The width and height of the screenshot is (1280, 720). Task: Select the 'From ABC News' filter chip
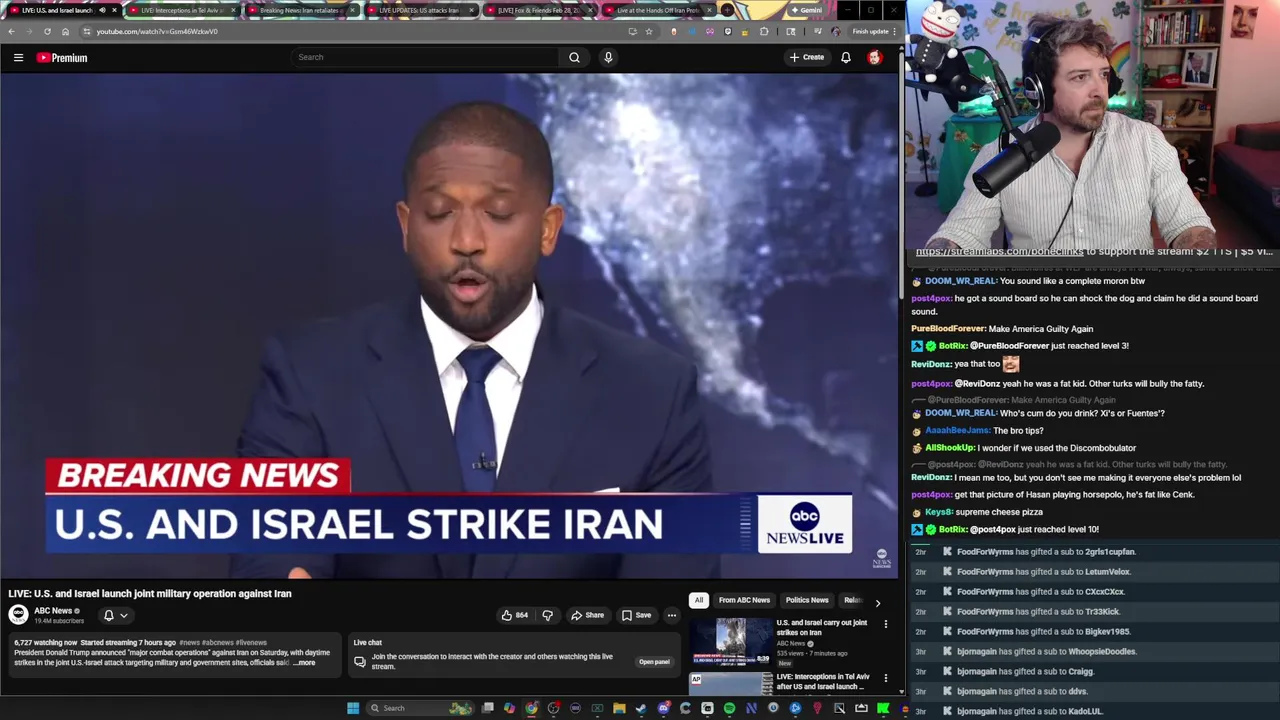tap(744, 600)
